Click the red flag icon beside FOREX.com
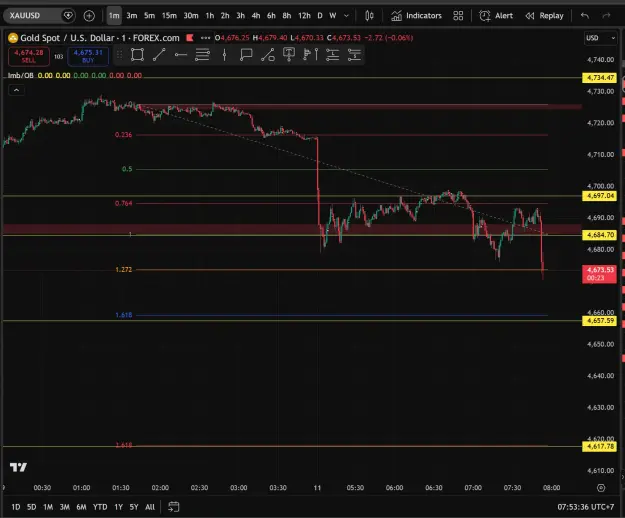The height and width of the screenshot is (518, 625). [190, 38]
